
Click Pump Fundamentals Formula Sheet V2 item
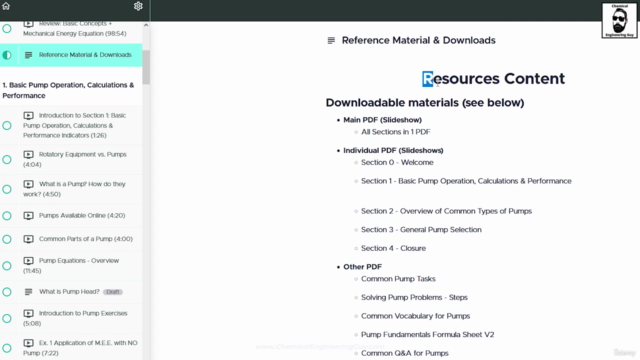coord(428,335)
